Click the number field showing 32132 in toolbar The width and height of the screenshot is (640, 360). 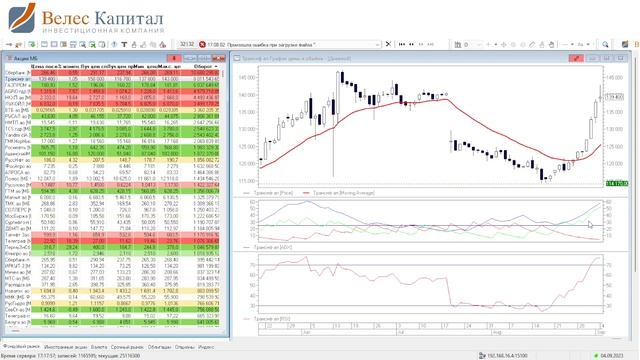pos(187,44)
